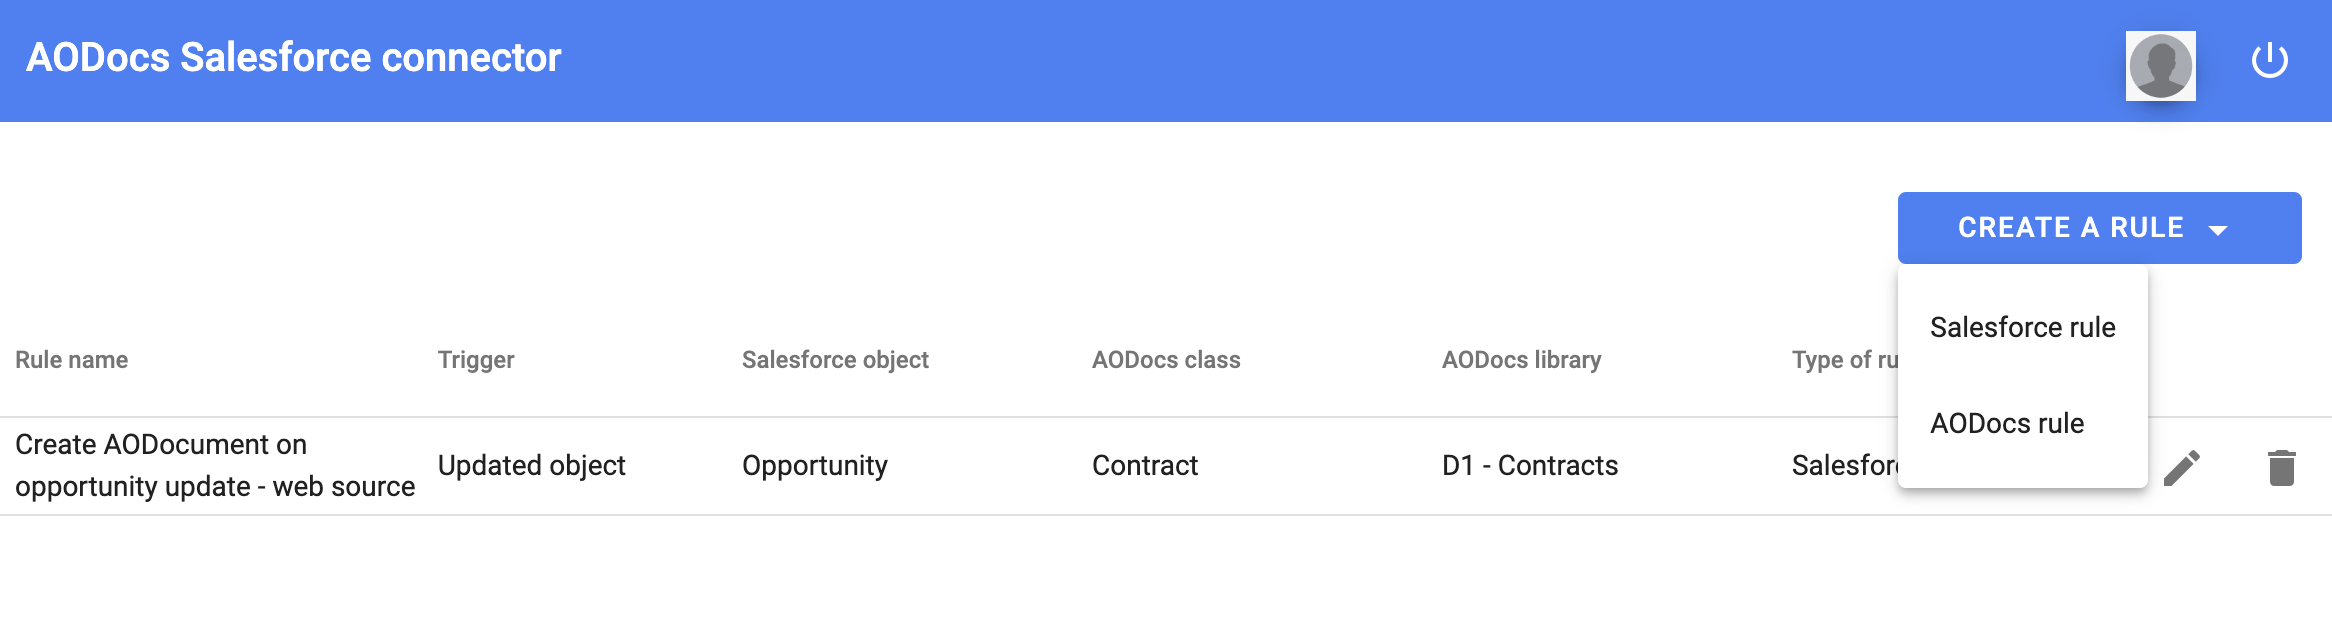Image resolution: width=2332 pixels, height=626 pixels.
Task: Click the power logout icon
Action: [2269, 60]
